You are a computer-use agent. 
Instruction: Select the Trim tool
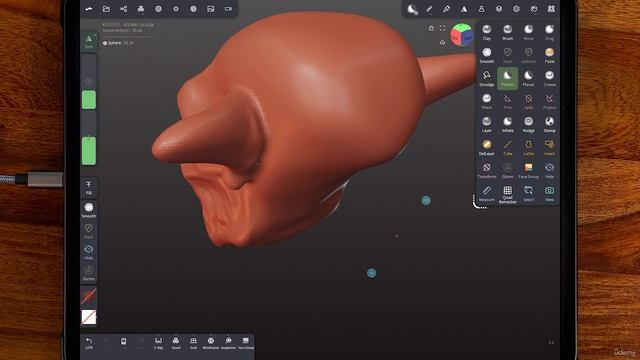[x=507, y=101]
